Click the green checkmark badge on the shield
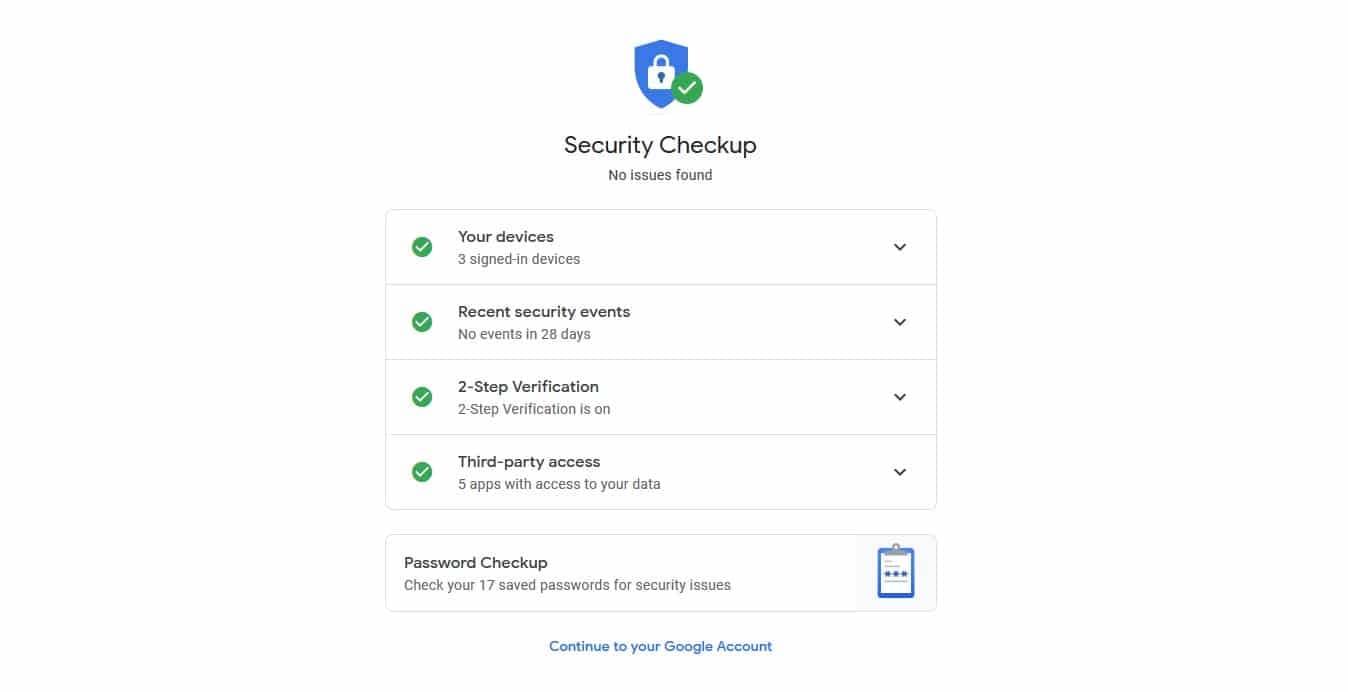The height and width of the screenshot is (692, 1348). [687, 88]
